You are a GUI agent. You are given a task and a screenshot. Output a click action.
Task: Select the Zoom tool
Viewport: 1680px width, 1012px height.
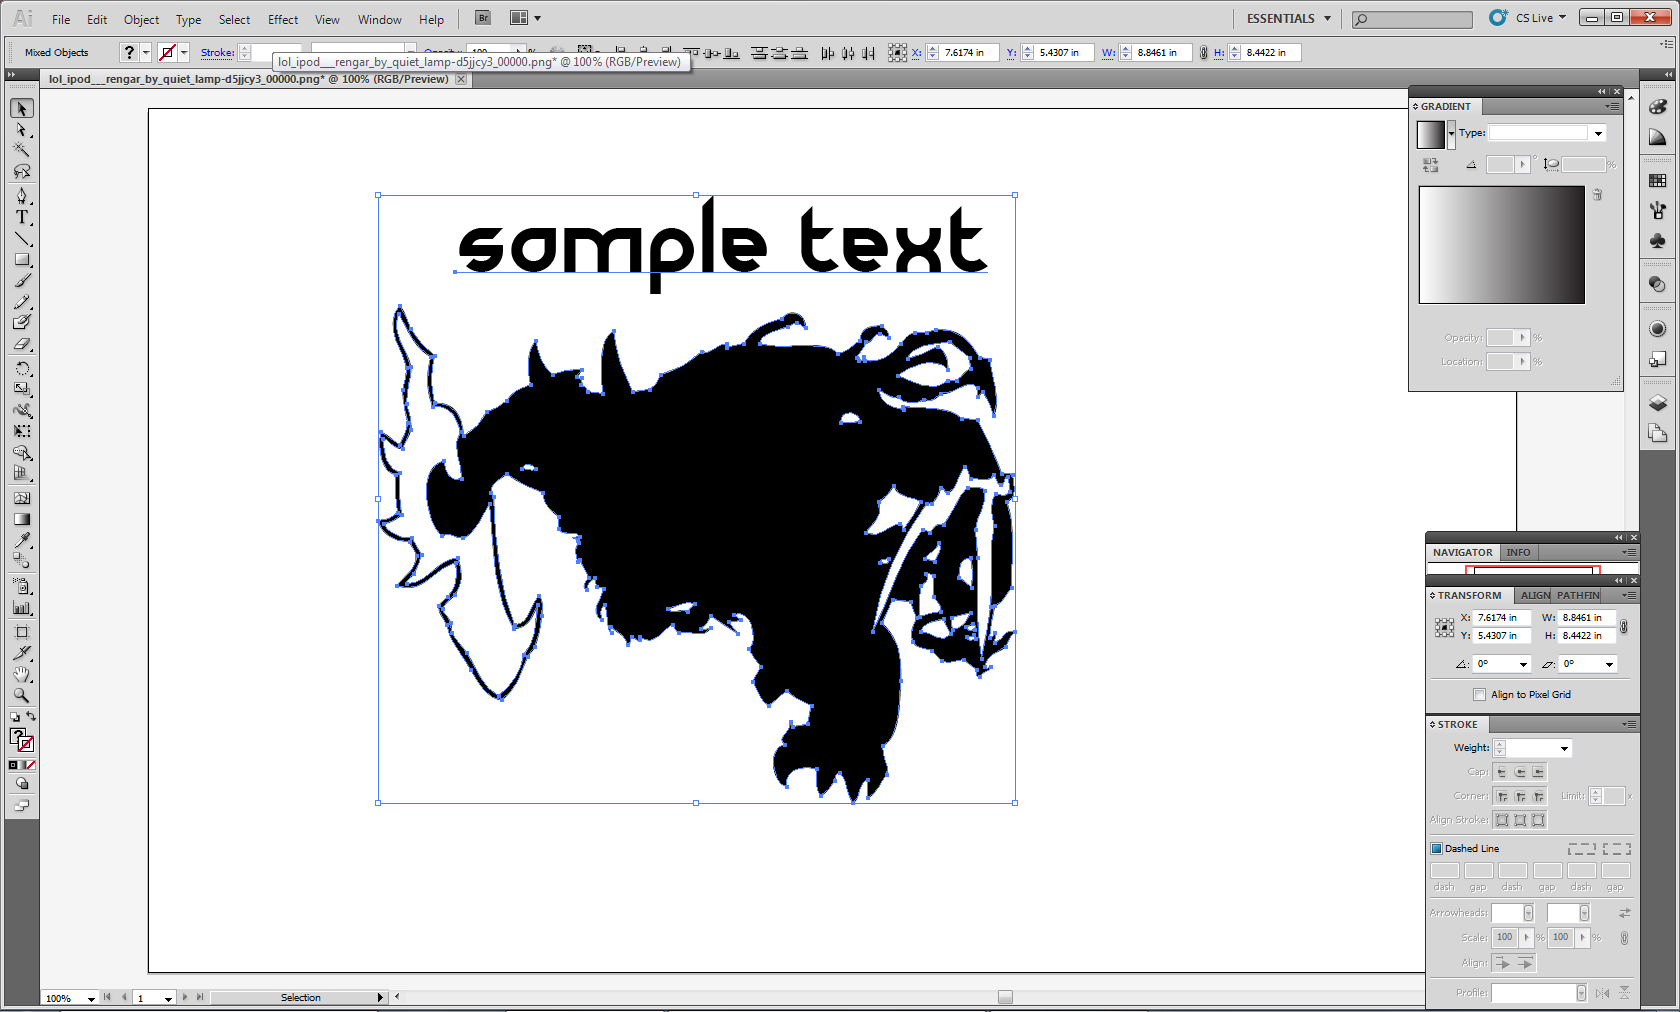click(22, 695)
